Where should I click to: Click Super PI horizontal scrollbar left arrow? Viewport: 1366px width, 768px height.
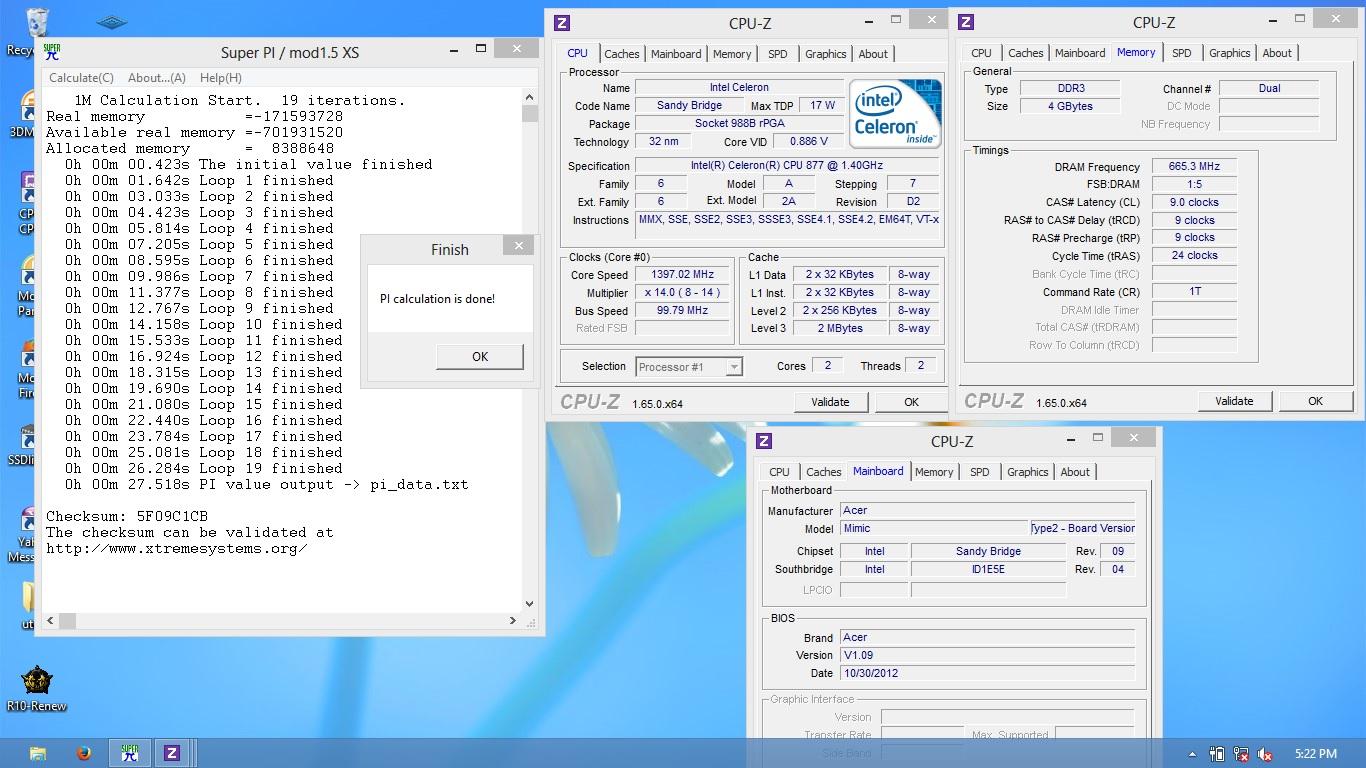(x=50, y=620)
